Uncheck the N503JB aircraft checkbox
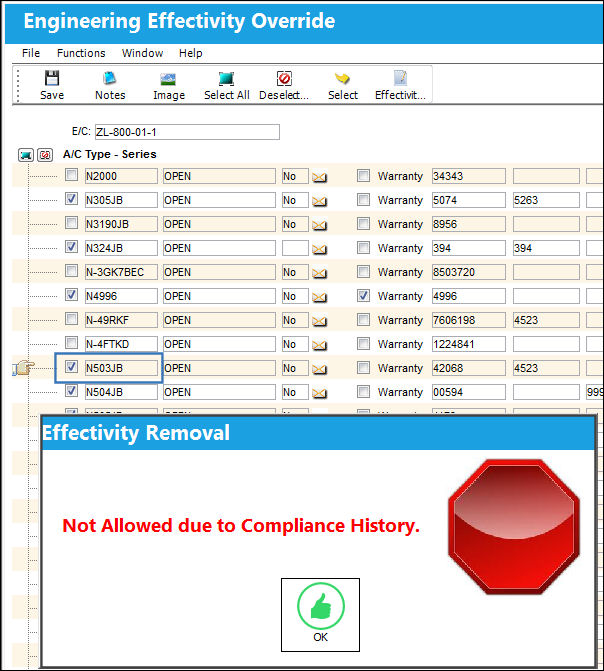The height and width of the screenshot is (671, 604). pyautogui.click(x=71, y=367)
